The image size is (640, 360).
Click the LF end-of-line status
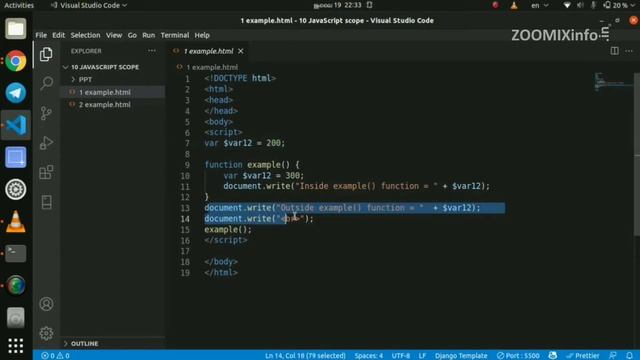click(x=422, y=356)
